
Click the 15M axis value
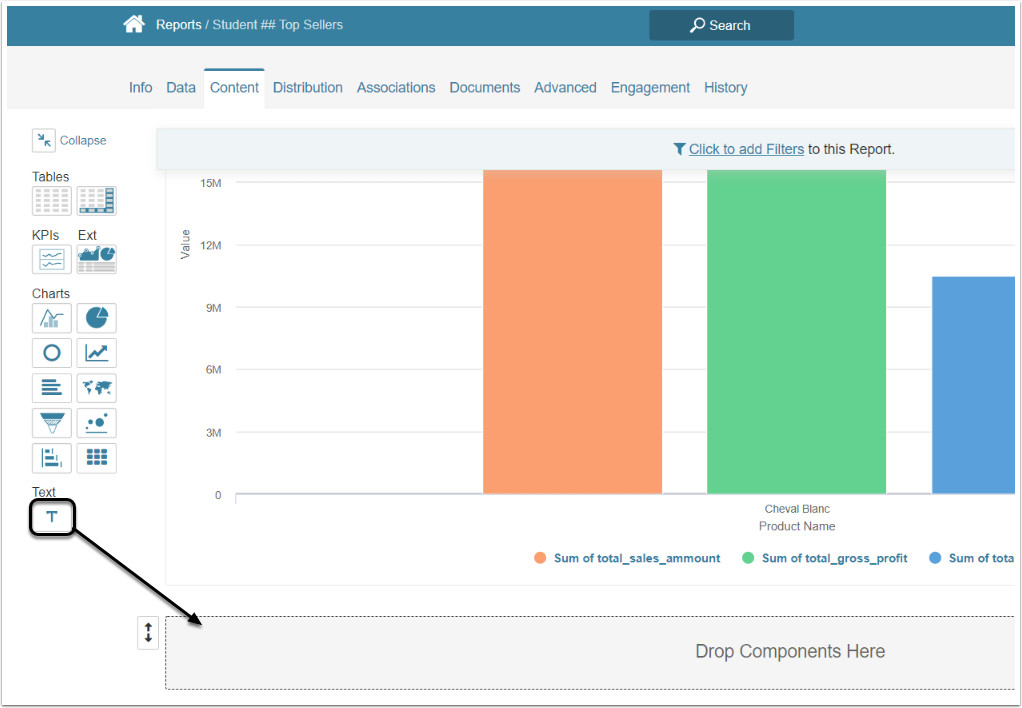coord(211,183)
